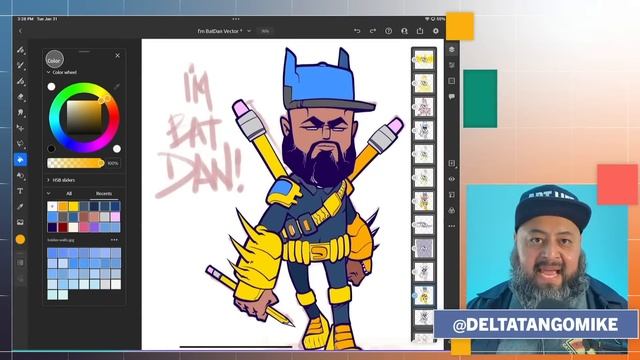Click the blend circles icon in right taskbar
This screenshot has height=360, width=640.
452,211
